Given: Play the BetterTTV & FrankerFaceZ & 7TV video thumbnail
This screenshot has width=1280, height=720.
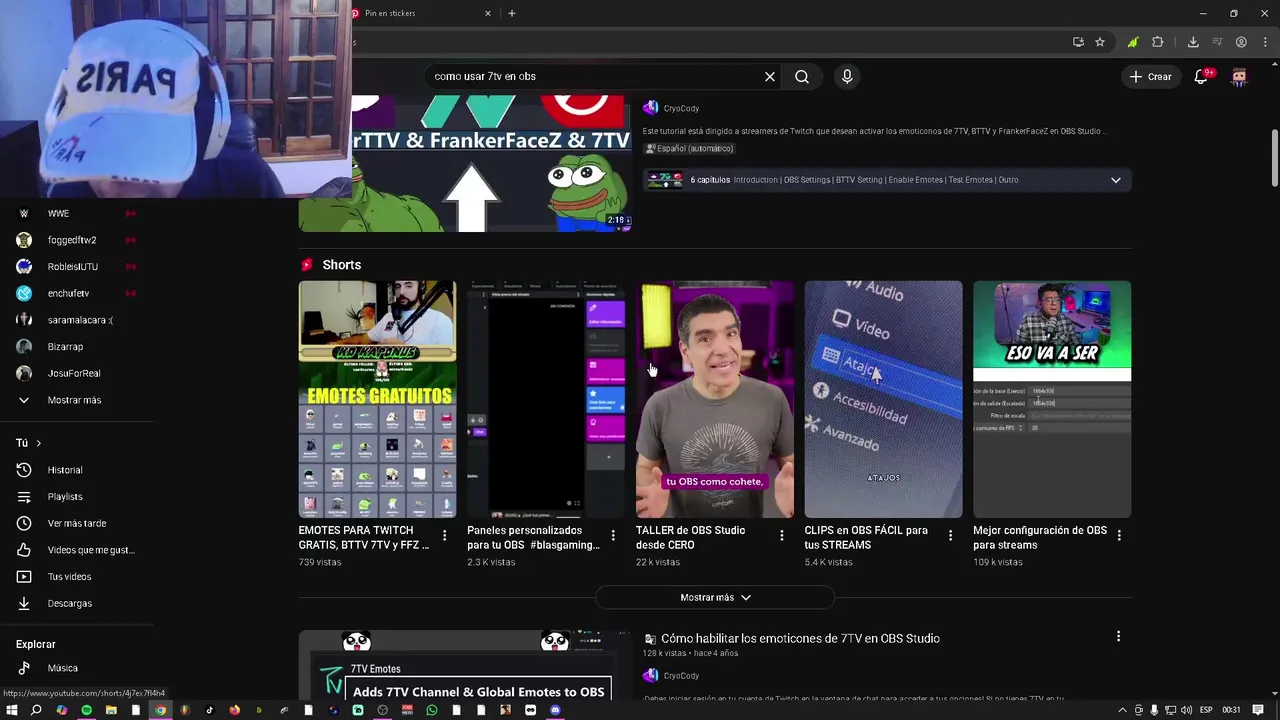Looking at the screenshot, I should coord(491,164).
